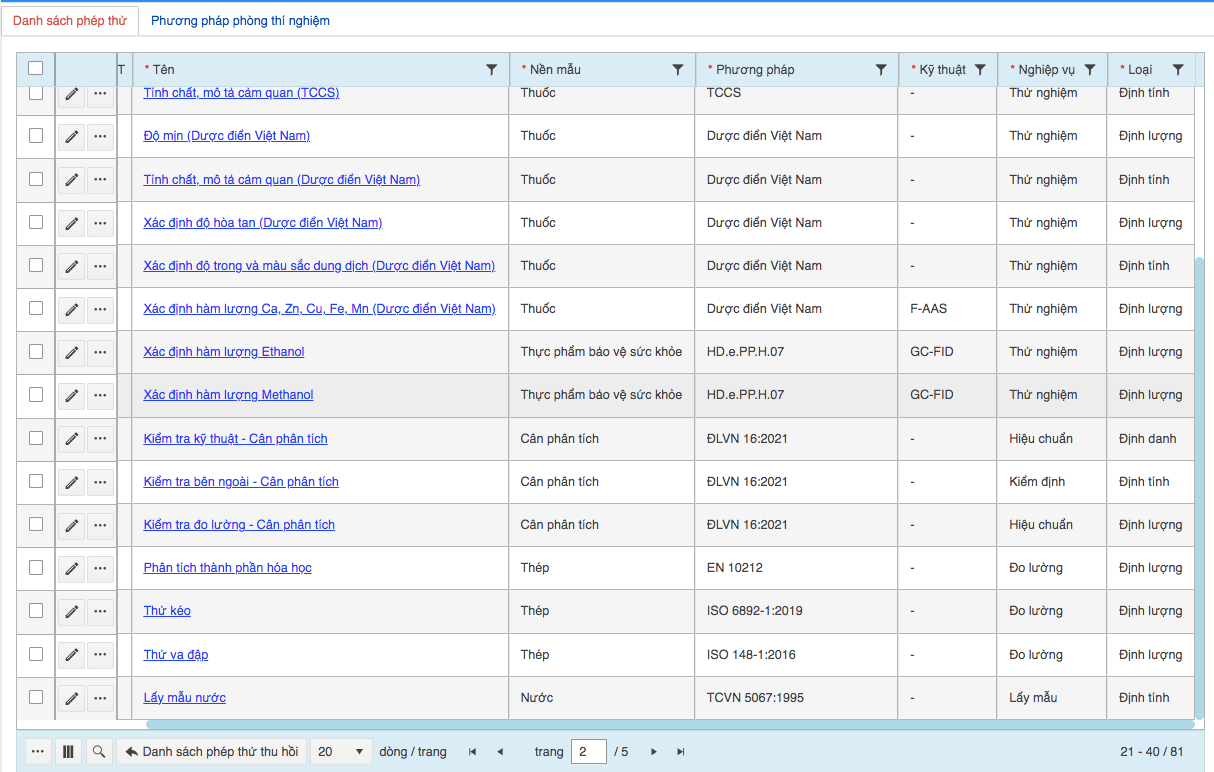
Task: Edit 'Xác định hàm lượng Ca, Zn, Cu, Fe, Mn' row
Action: [x=71, y=310]
